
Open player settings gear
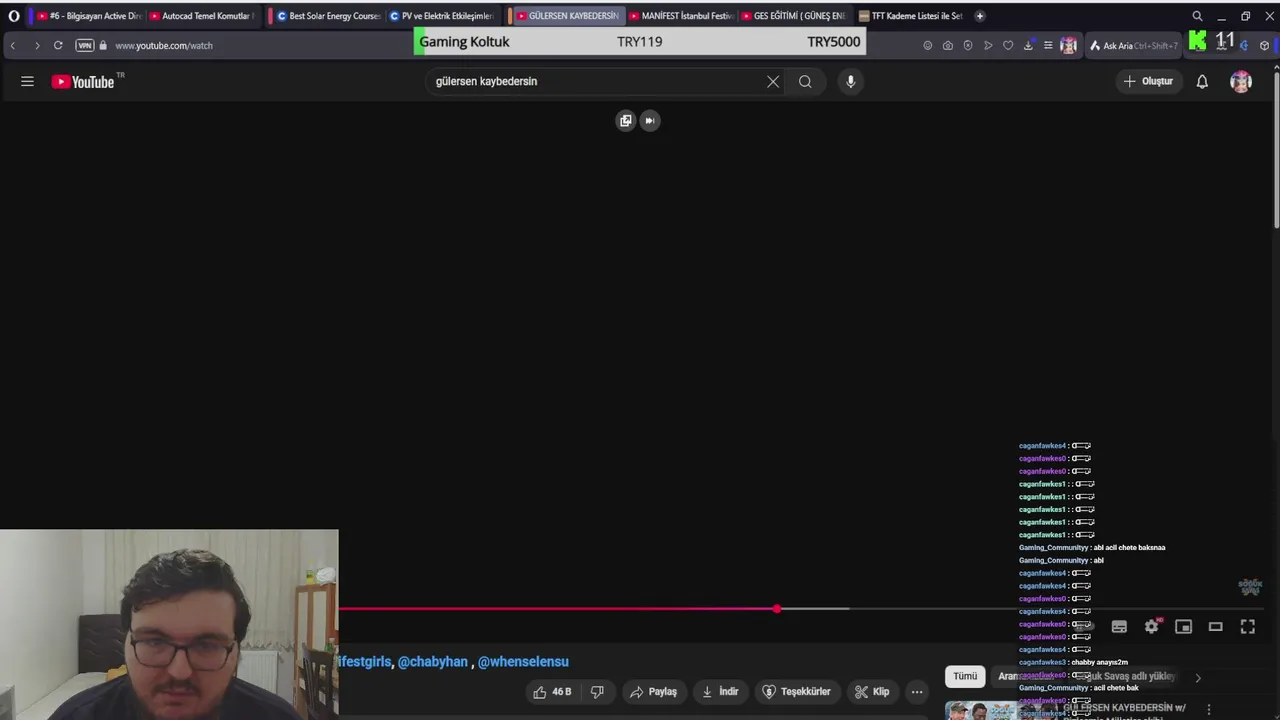coord(1152,627)
